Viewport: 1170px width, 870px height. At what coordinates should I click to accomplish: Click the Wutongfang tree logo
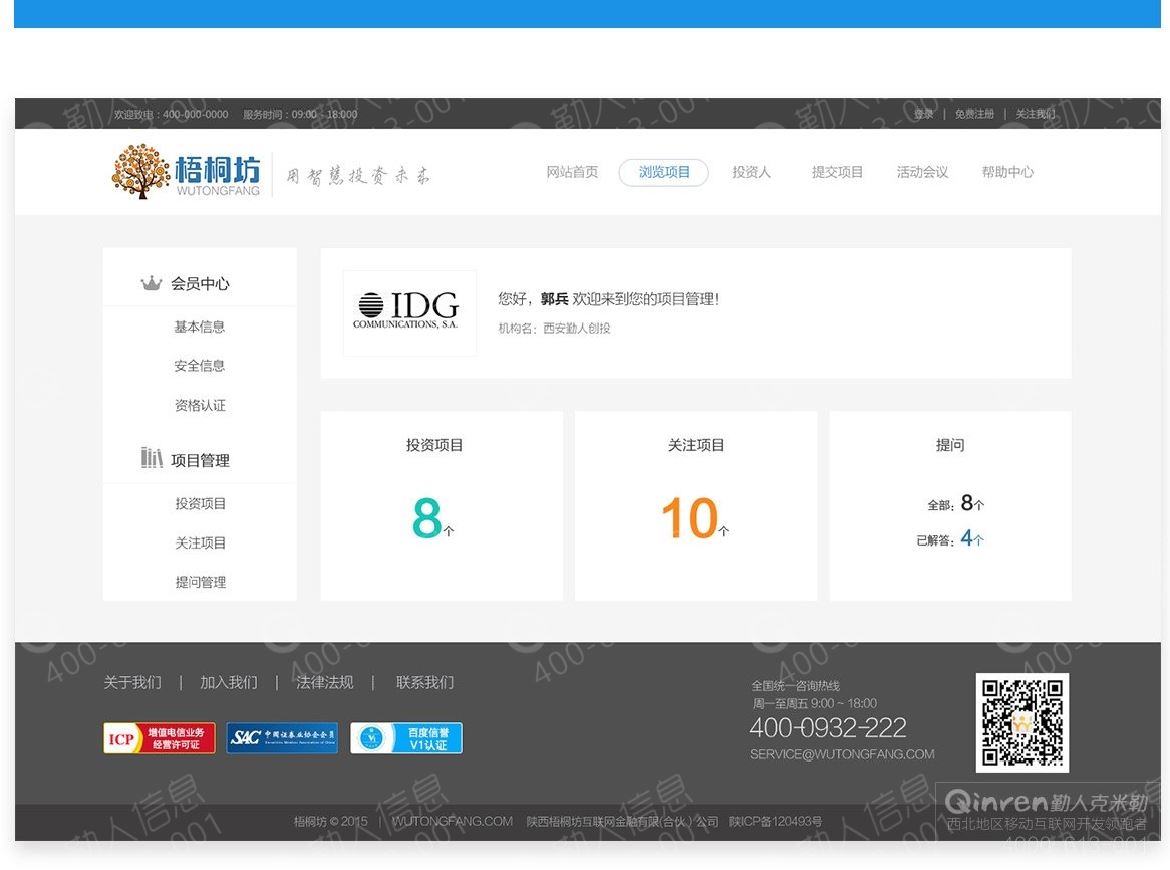click(187, 172)
